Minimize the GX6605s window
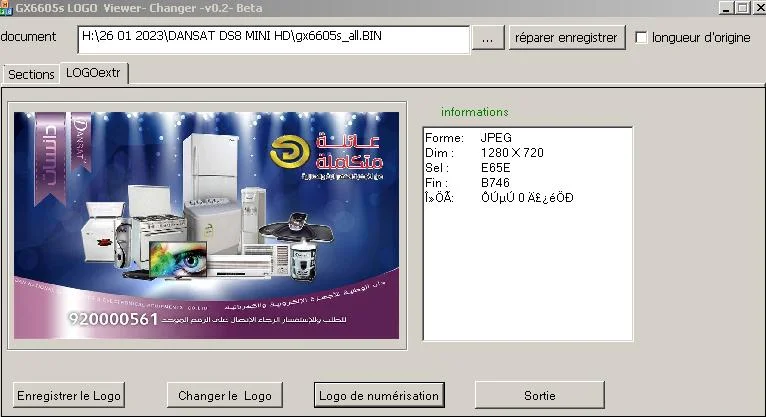This screenshot has width=766, height=417. [x=725, y=8]
